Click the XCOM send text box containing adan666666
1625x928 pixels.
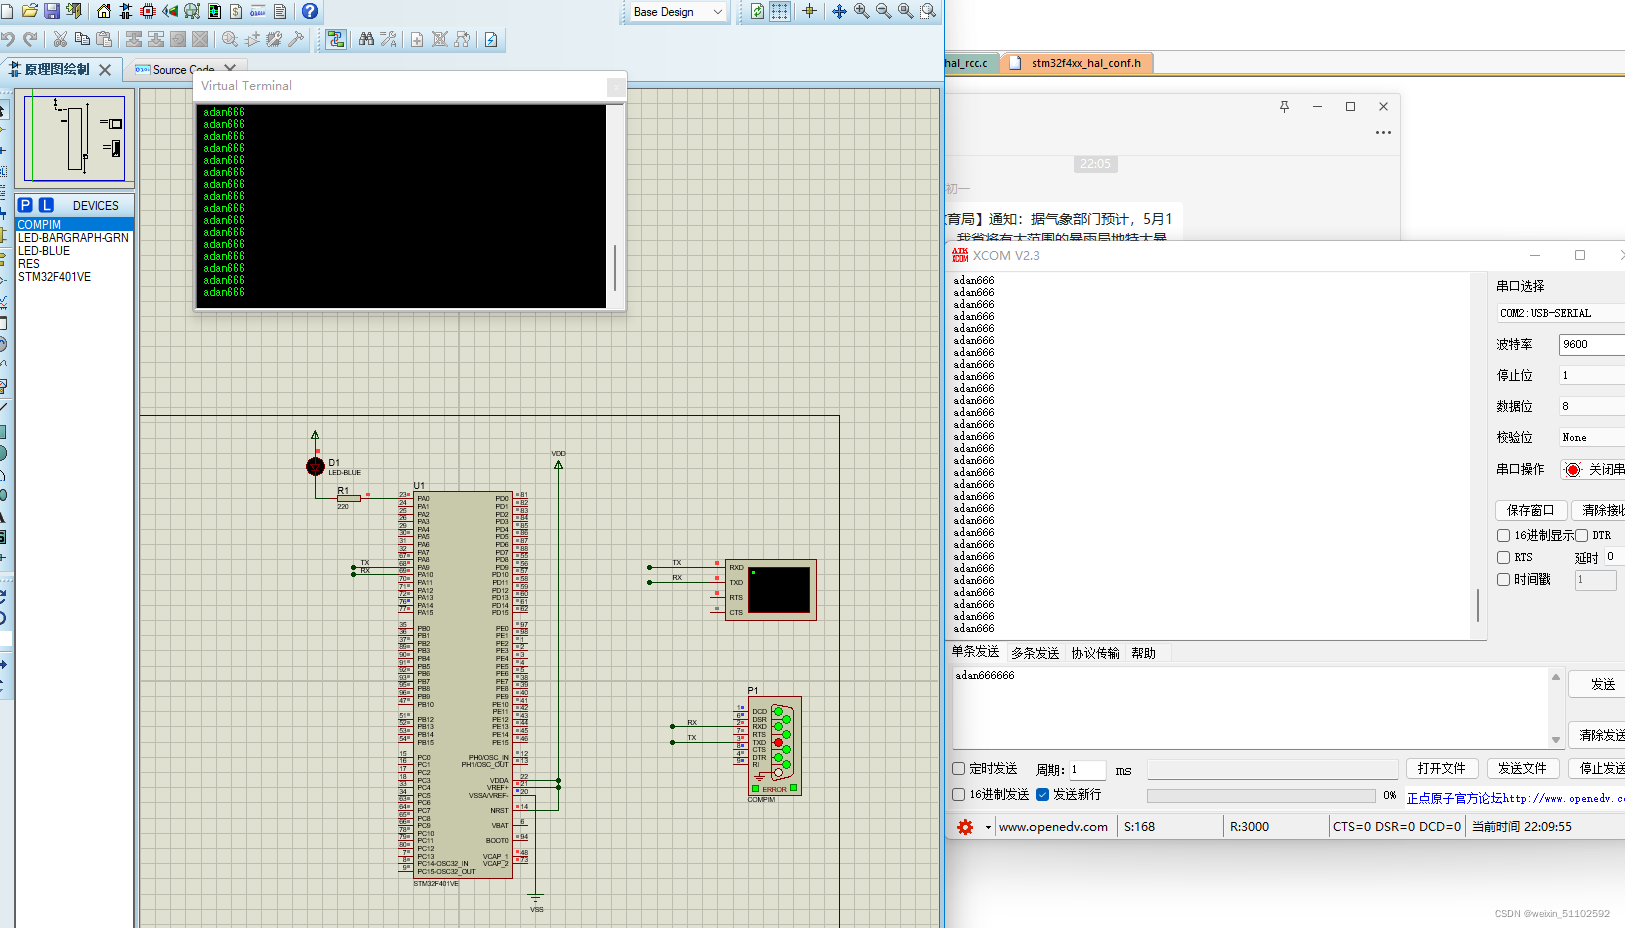pos(1250,707)
